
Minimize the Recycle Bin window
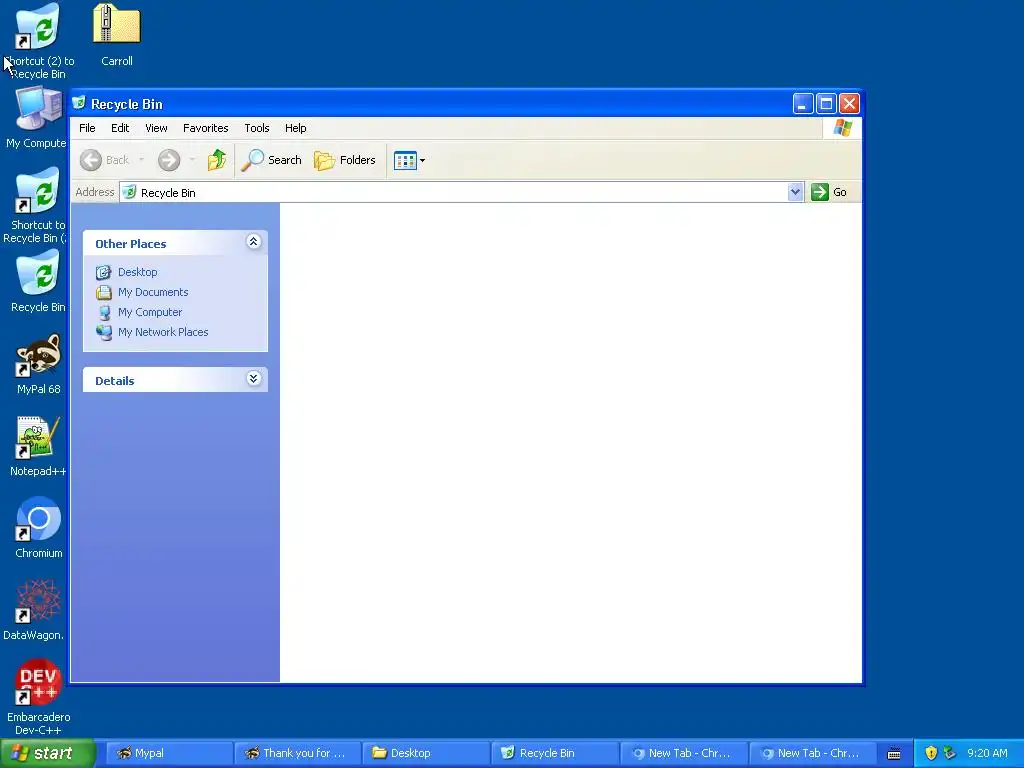tap(803, 103)
